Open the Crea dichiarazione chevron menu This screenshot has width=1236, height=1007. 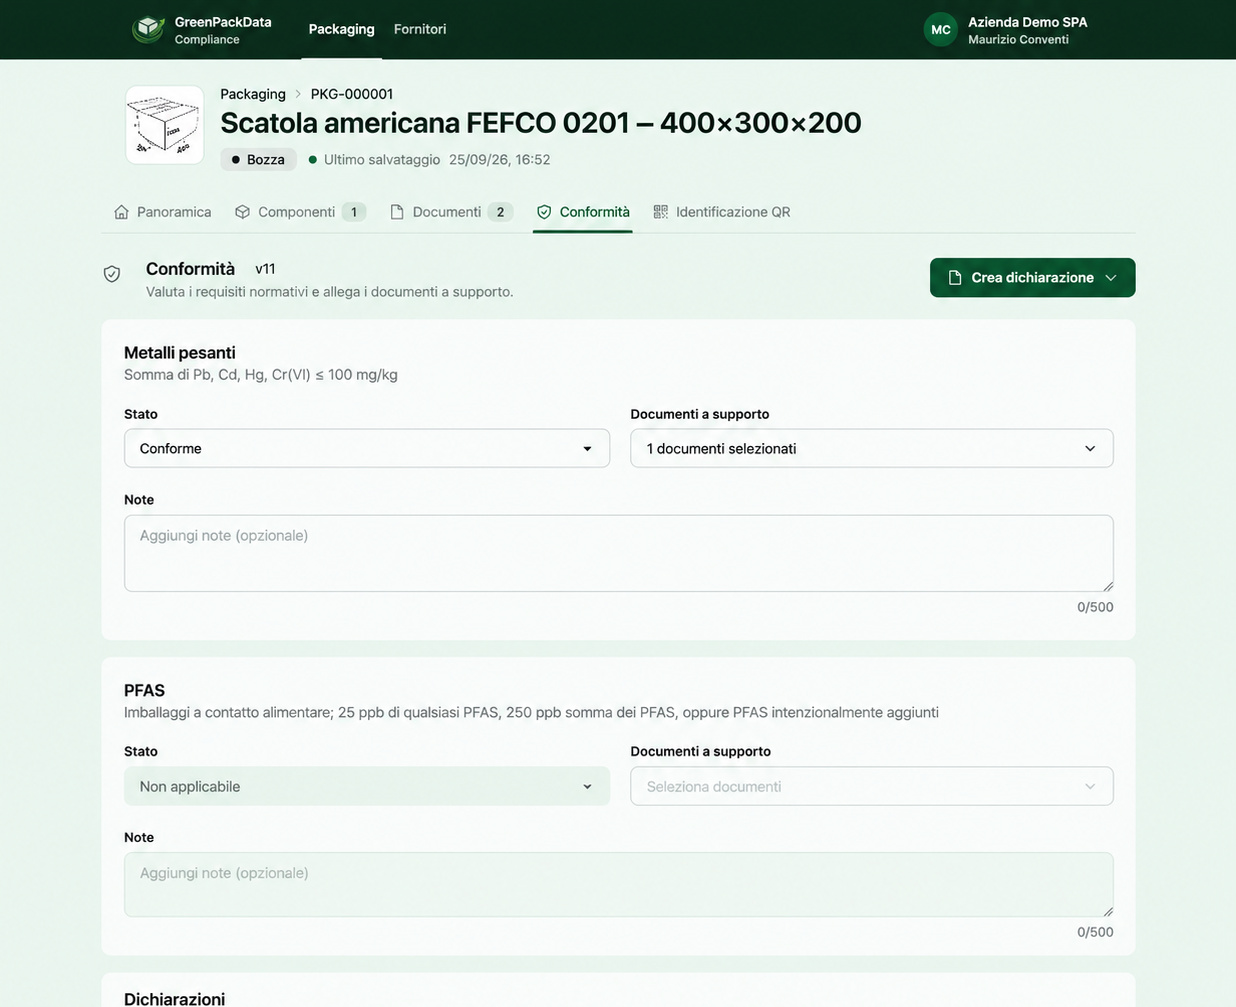[x=1111, y=278]
